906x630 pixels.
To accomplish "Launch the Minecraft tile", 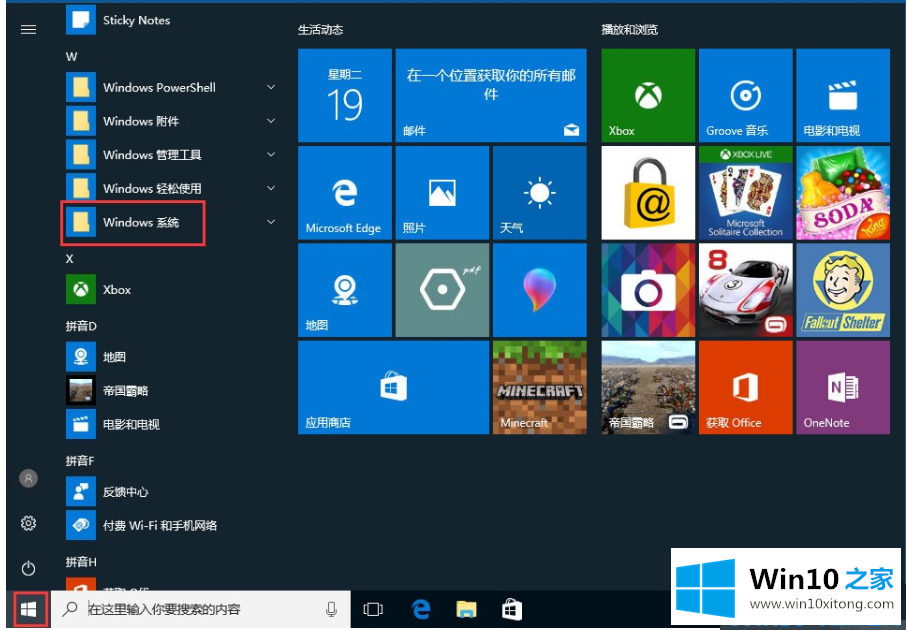I will tap(540, 387).
